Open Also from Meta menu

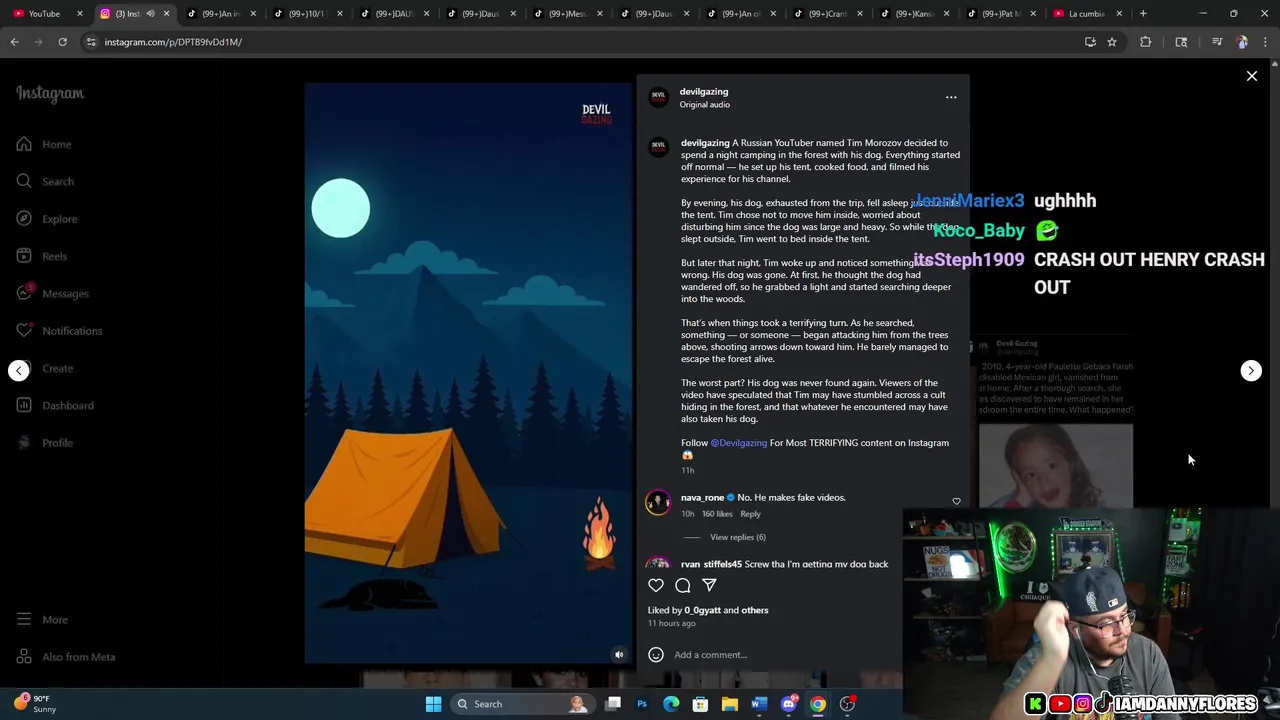[66, 657]
